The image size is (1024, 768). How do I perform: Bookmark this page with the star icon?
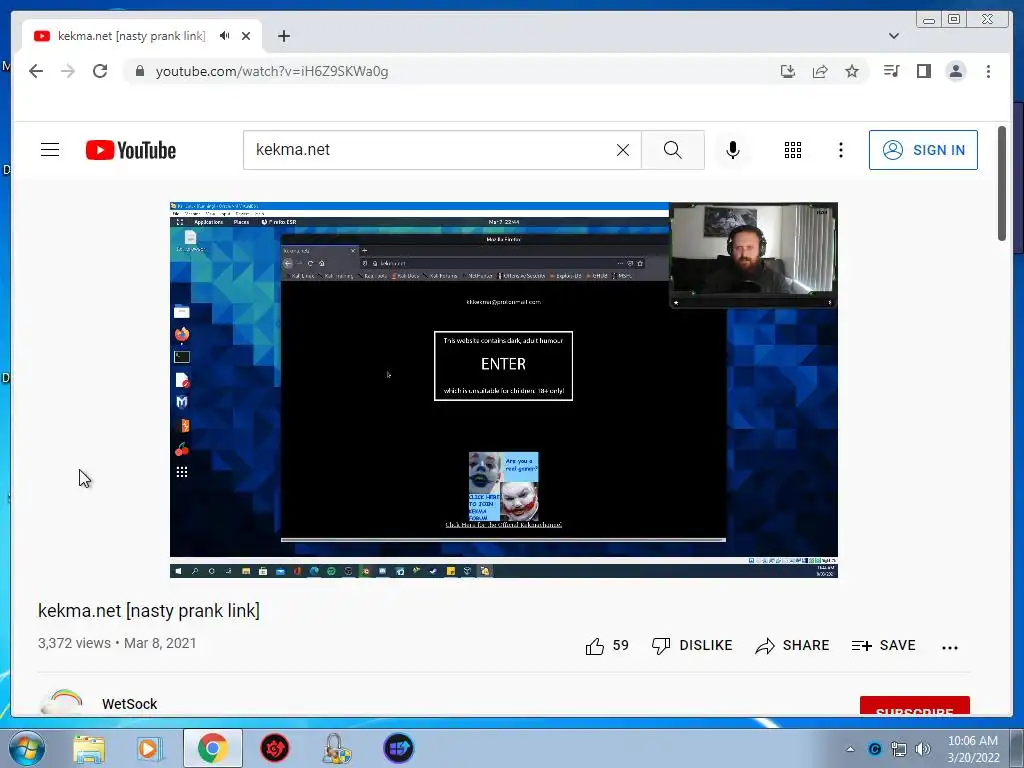click(852, 71)
